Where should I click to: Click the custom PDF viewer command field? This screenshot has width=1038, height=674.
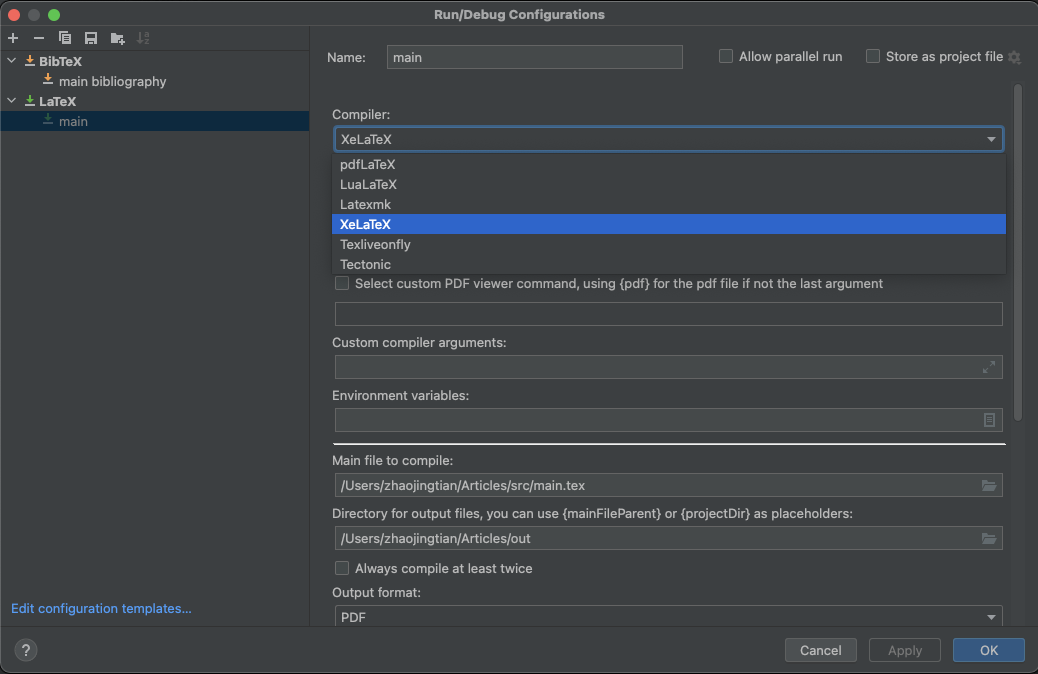[669, 314]
